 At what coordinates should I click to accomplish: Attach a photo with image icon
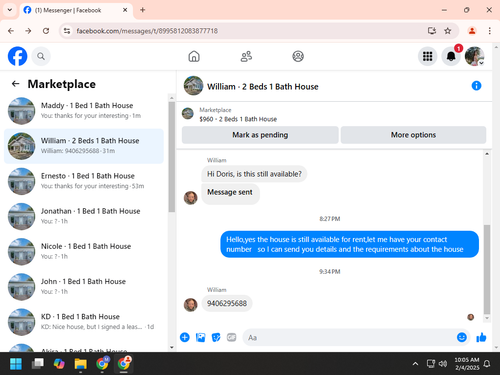(200, 337)
